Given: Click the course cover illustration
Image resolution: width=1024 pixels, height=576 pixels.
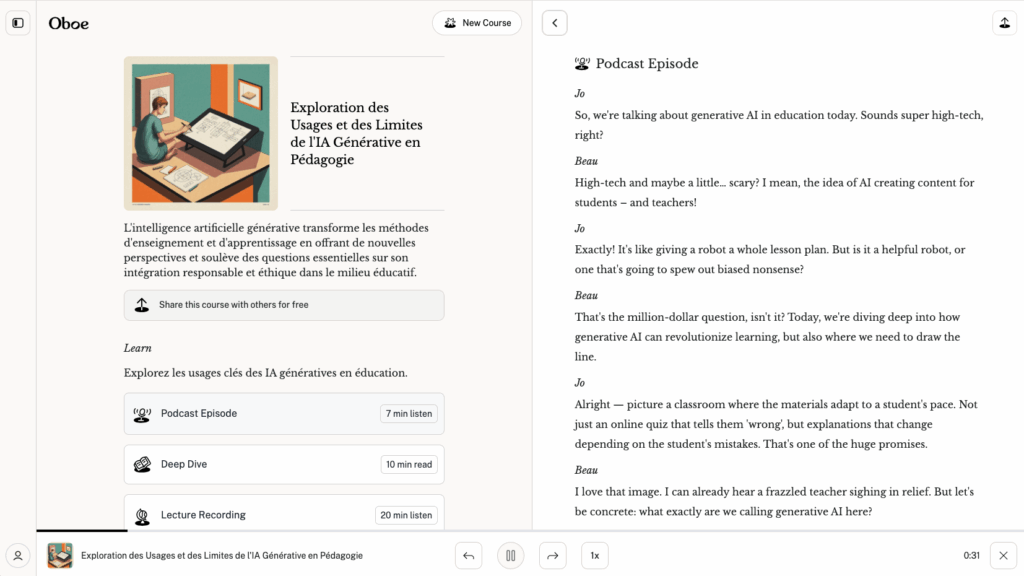Looking at the screenshot, I should tap(201, 133).
